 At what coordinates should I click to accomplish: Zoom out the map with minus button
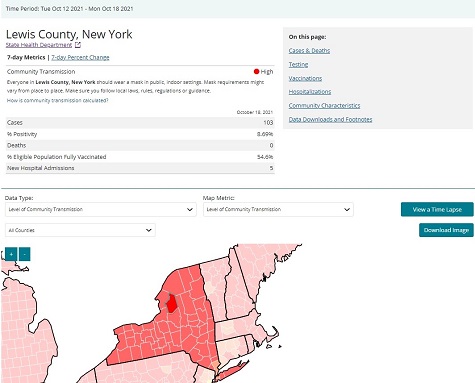(25, 254)
